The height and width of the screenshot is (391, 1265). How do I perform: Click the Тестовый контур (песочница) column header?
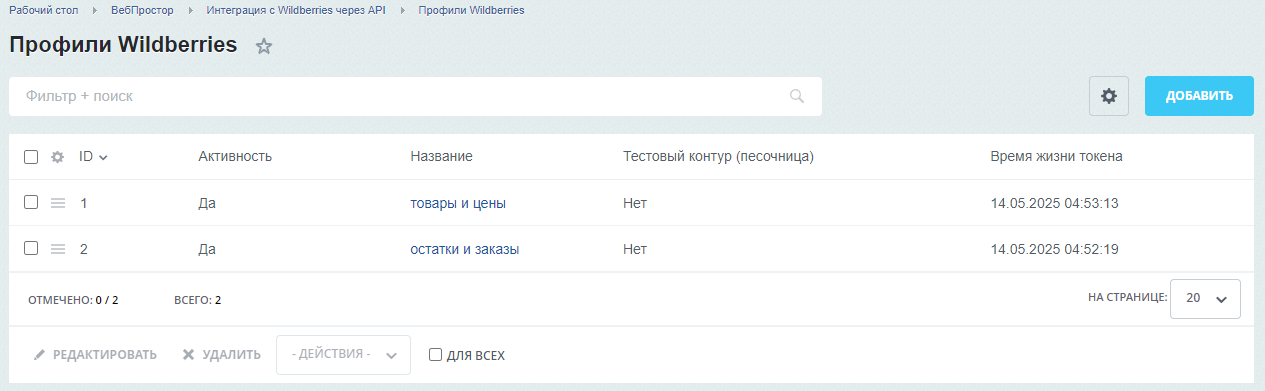point(718,156)
